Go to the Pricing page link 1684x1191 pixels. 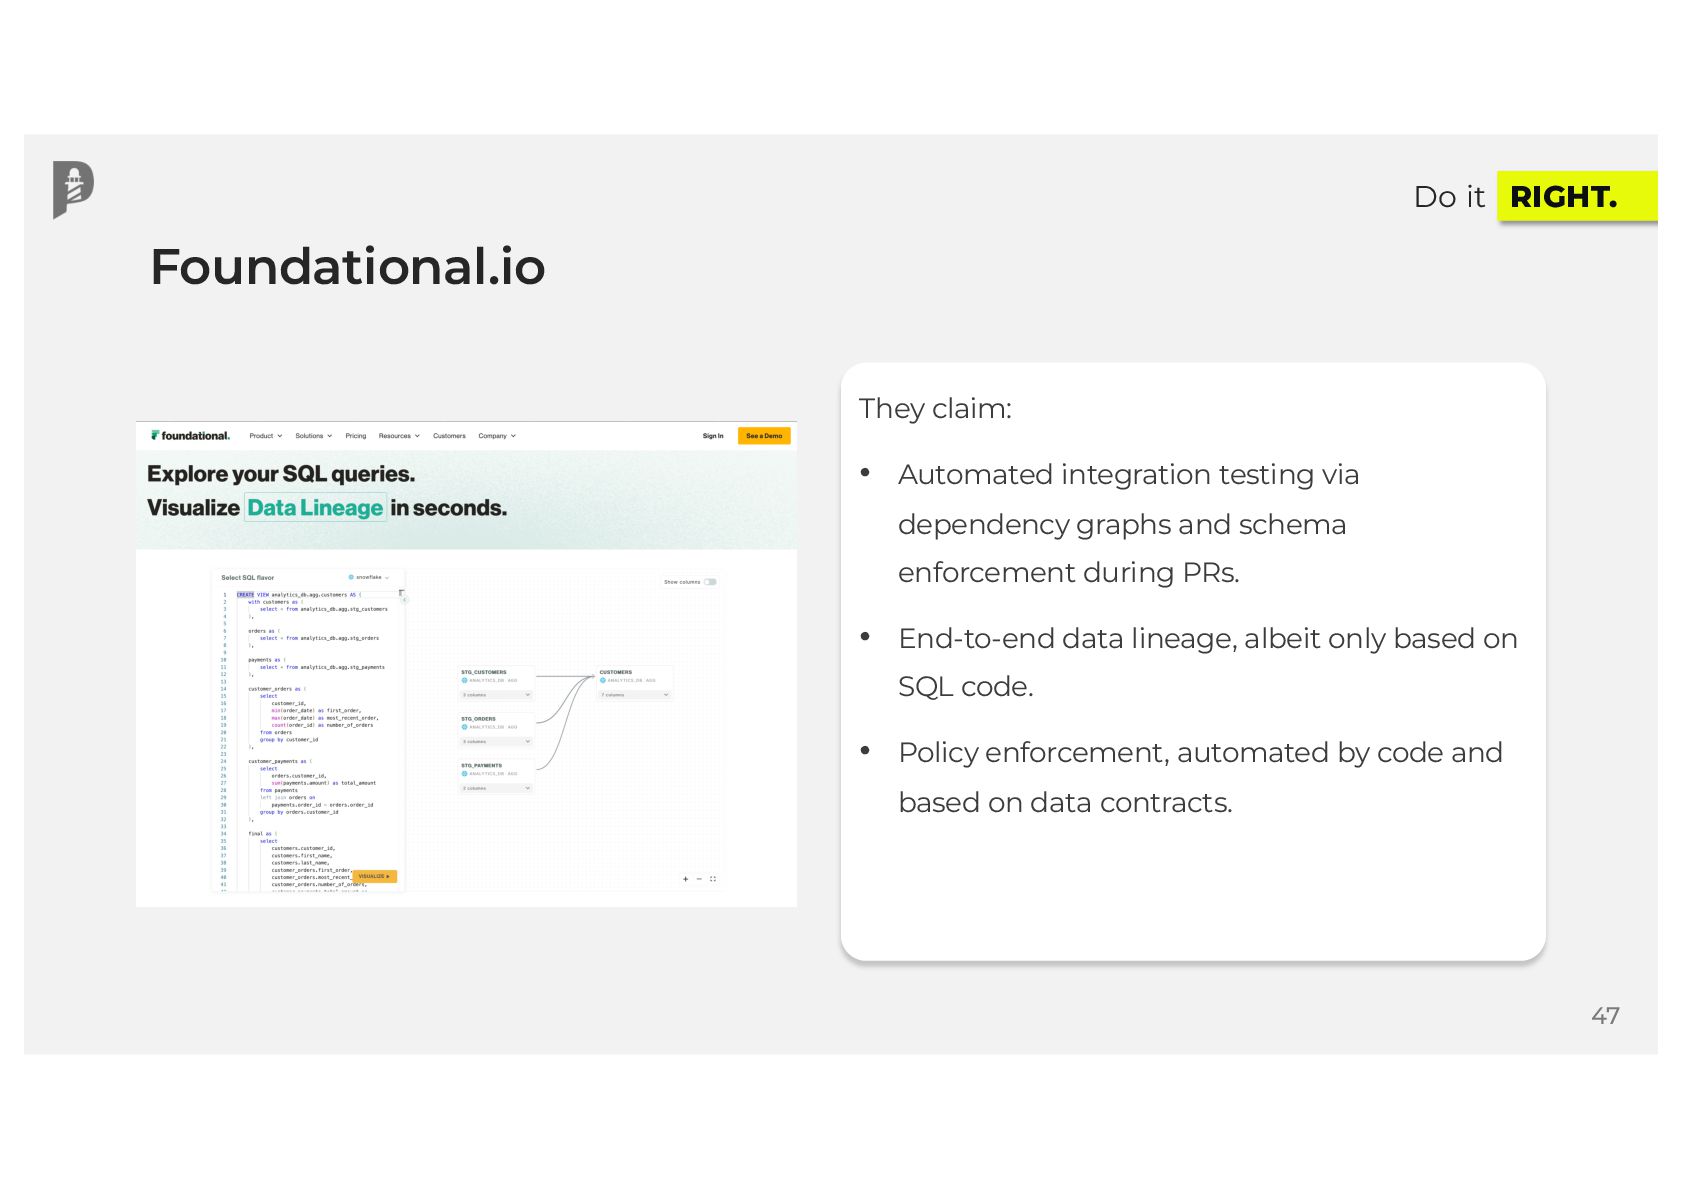(x=356, y=436)
